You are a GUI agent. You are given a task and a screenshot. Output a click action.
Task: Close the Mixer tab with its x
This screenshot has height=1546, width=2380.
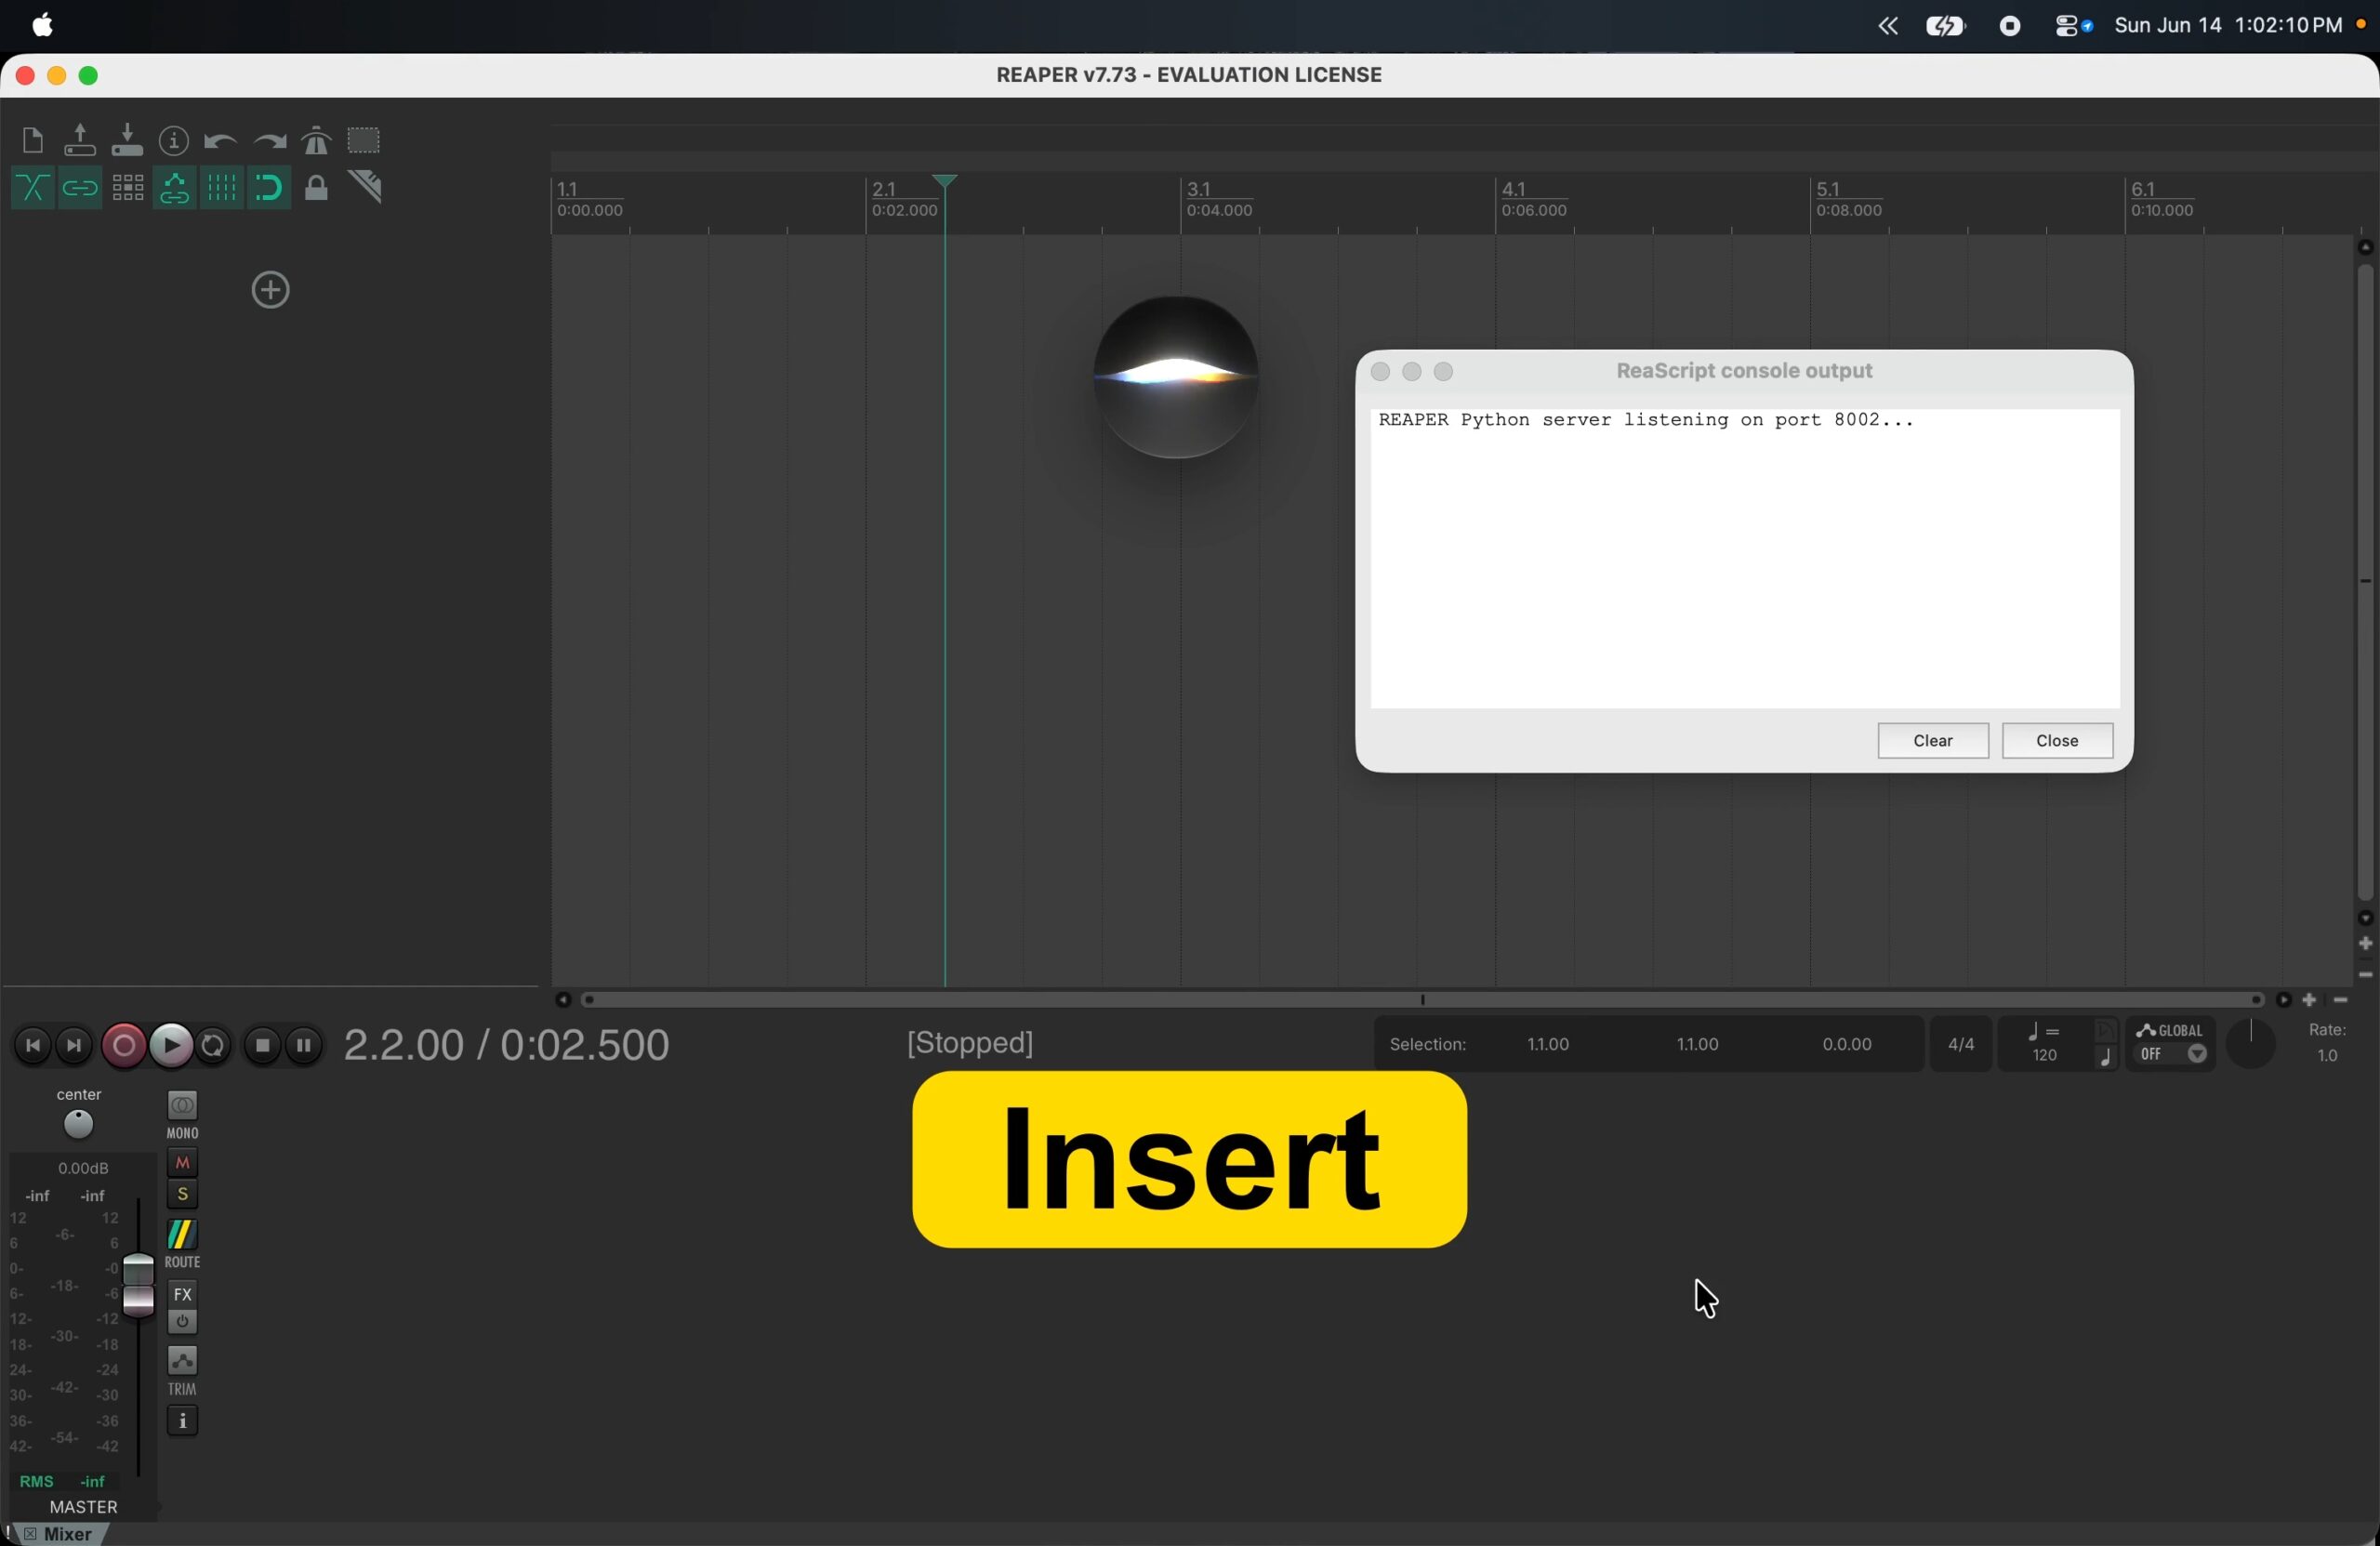coord(30,1535)
